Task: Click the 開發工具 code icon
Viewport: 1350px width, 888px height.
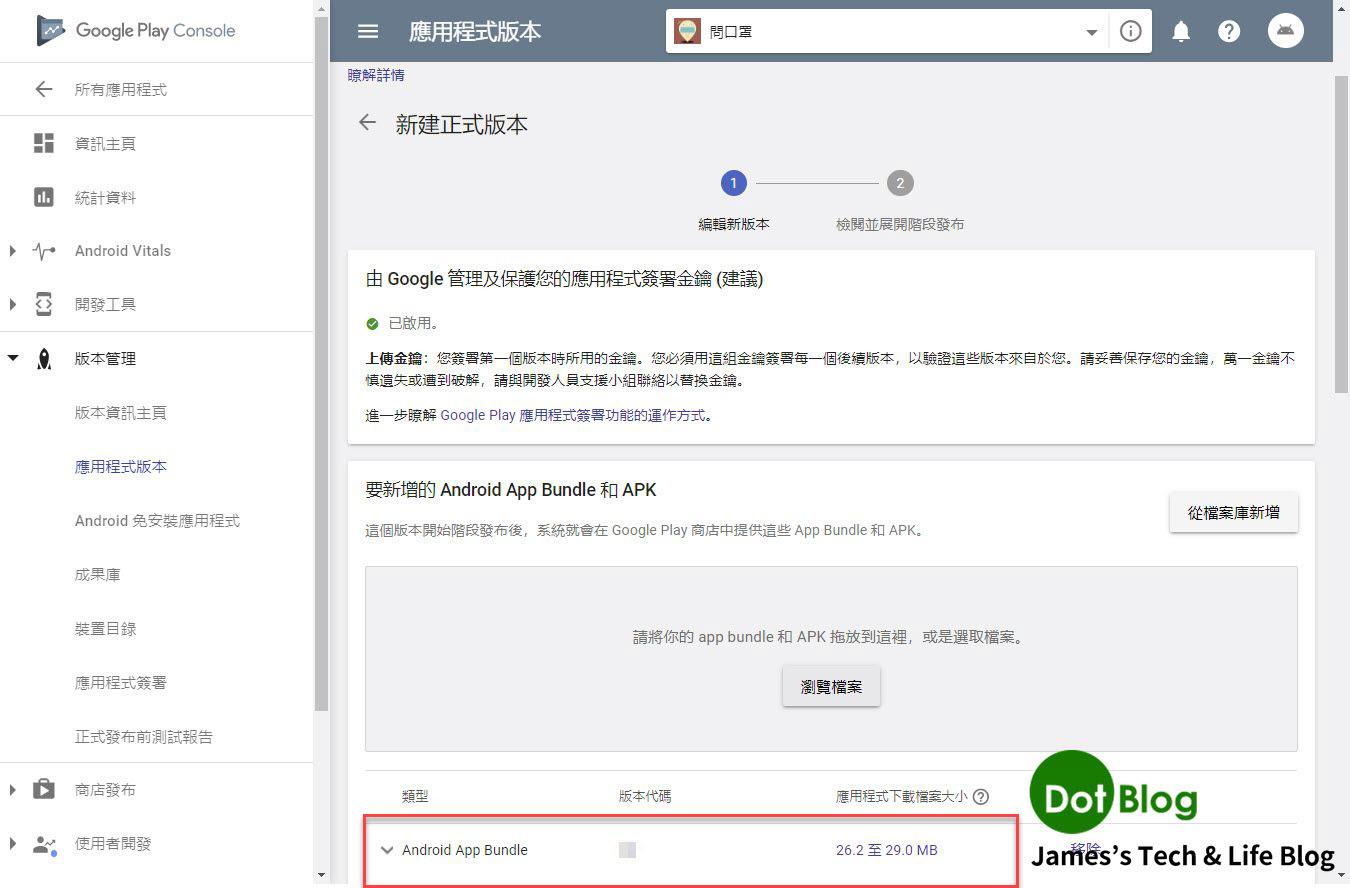Action: click(x=43, y=304)
